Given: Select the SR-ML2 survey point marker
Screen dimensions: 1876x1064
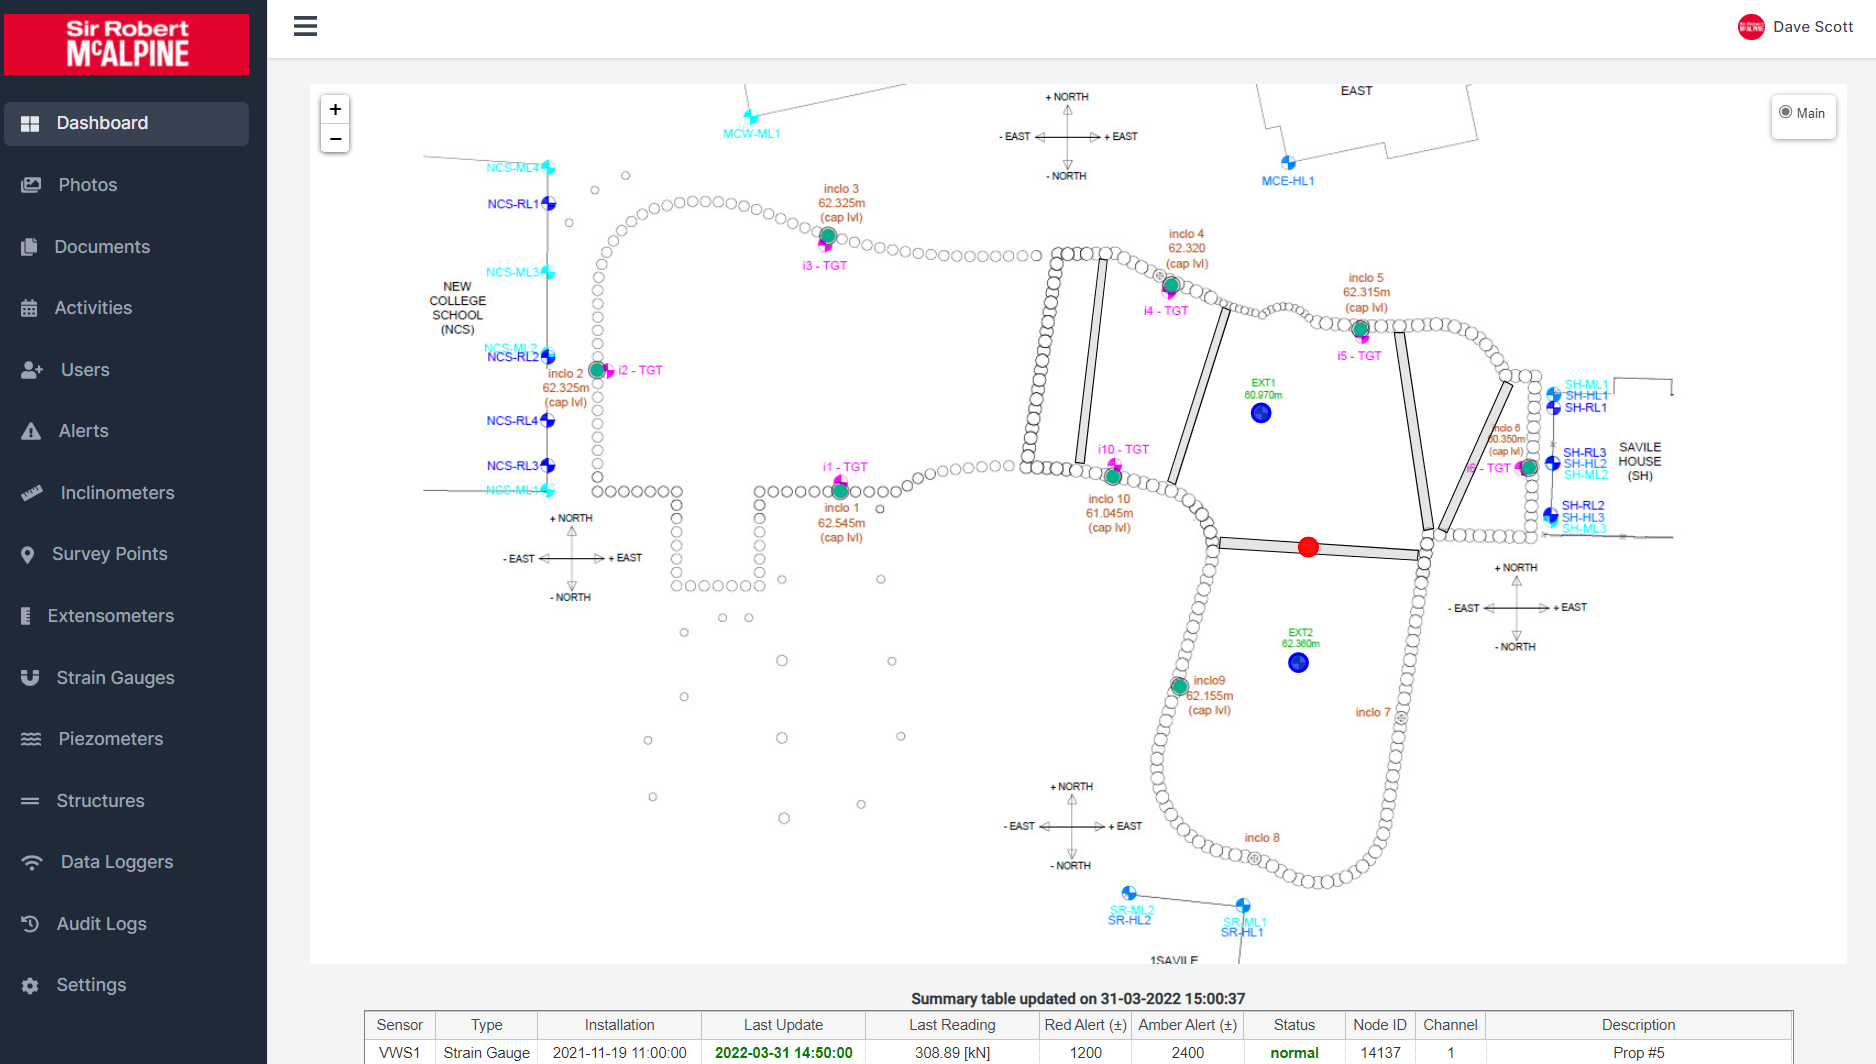Looking at the screenshot, I should [1129, 893].
